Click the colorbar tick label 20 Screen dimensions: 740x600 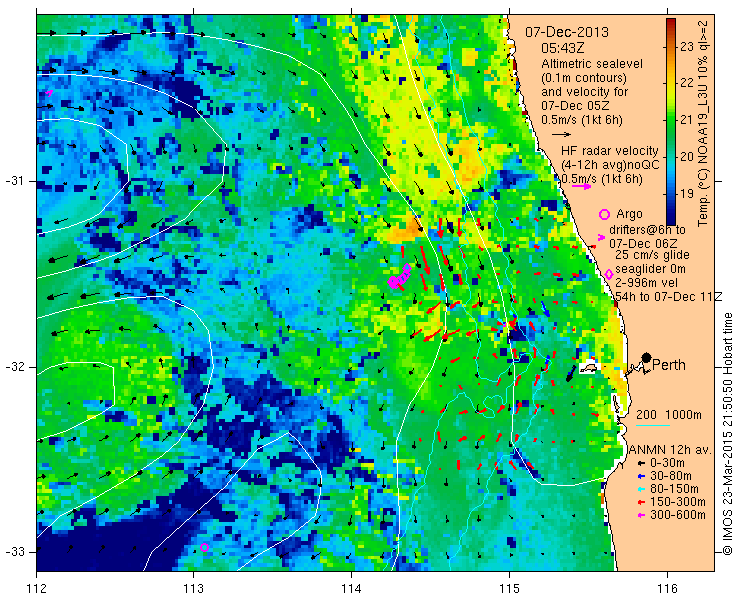(686, 157)
